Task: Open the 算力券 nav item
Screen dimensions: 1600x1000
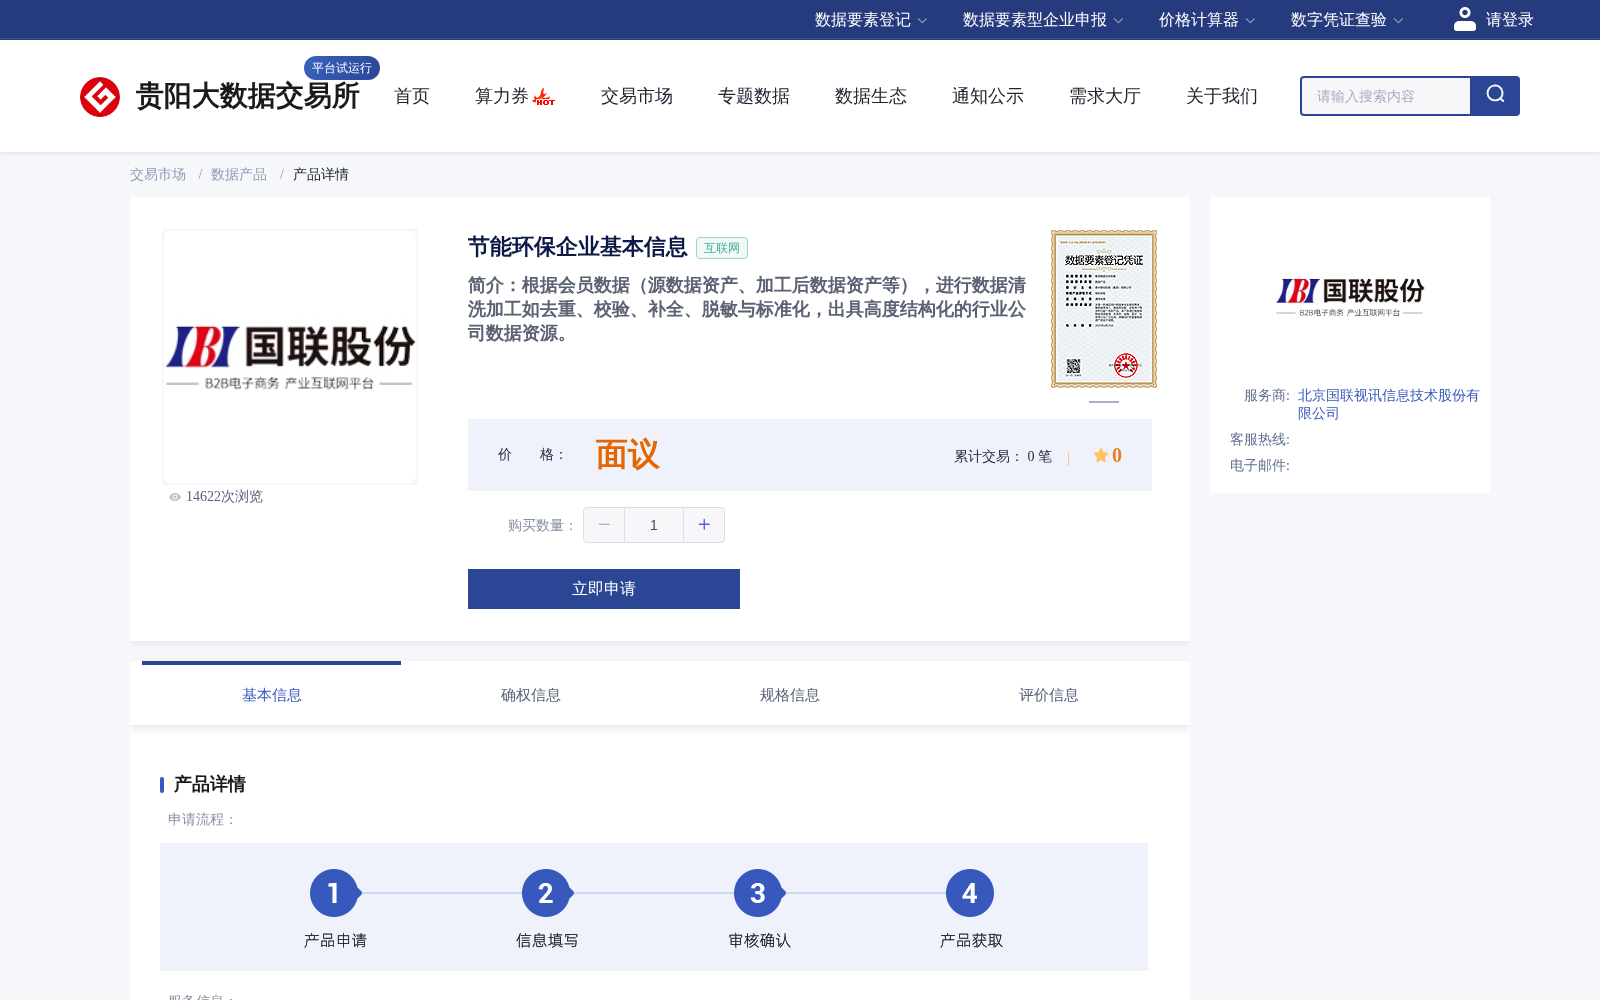Action: 502,96
